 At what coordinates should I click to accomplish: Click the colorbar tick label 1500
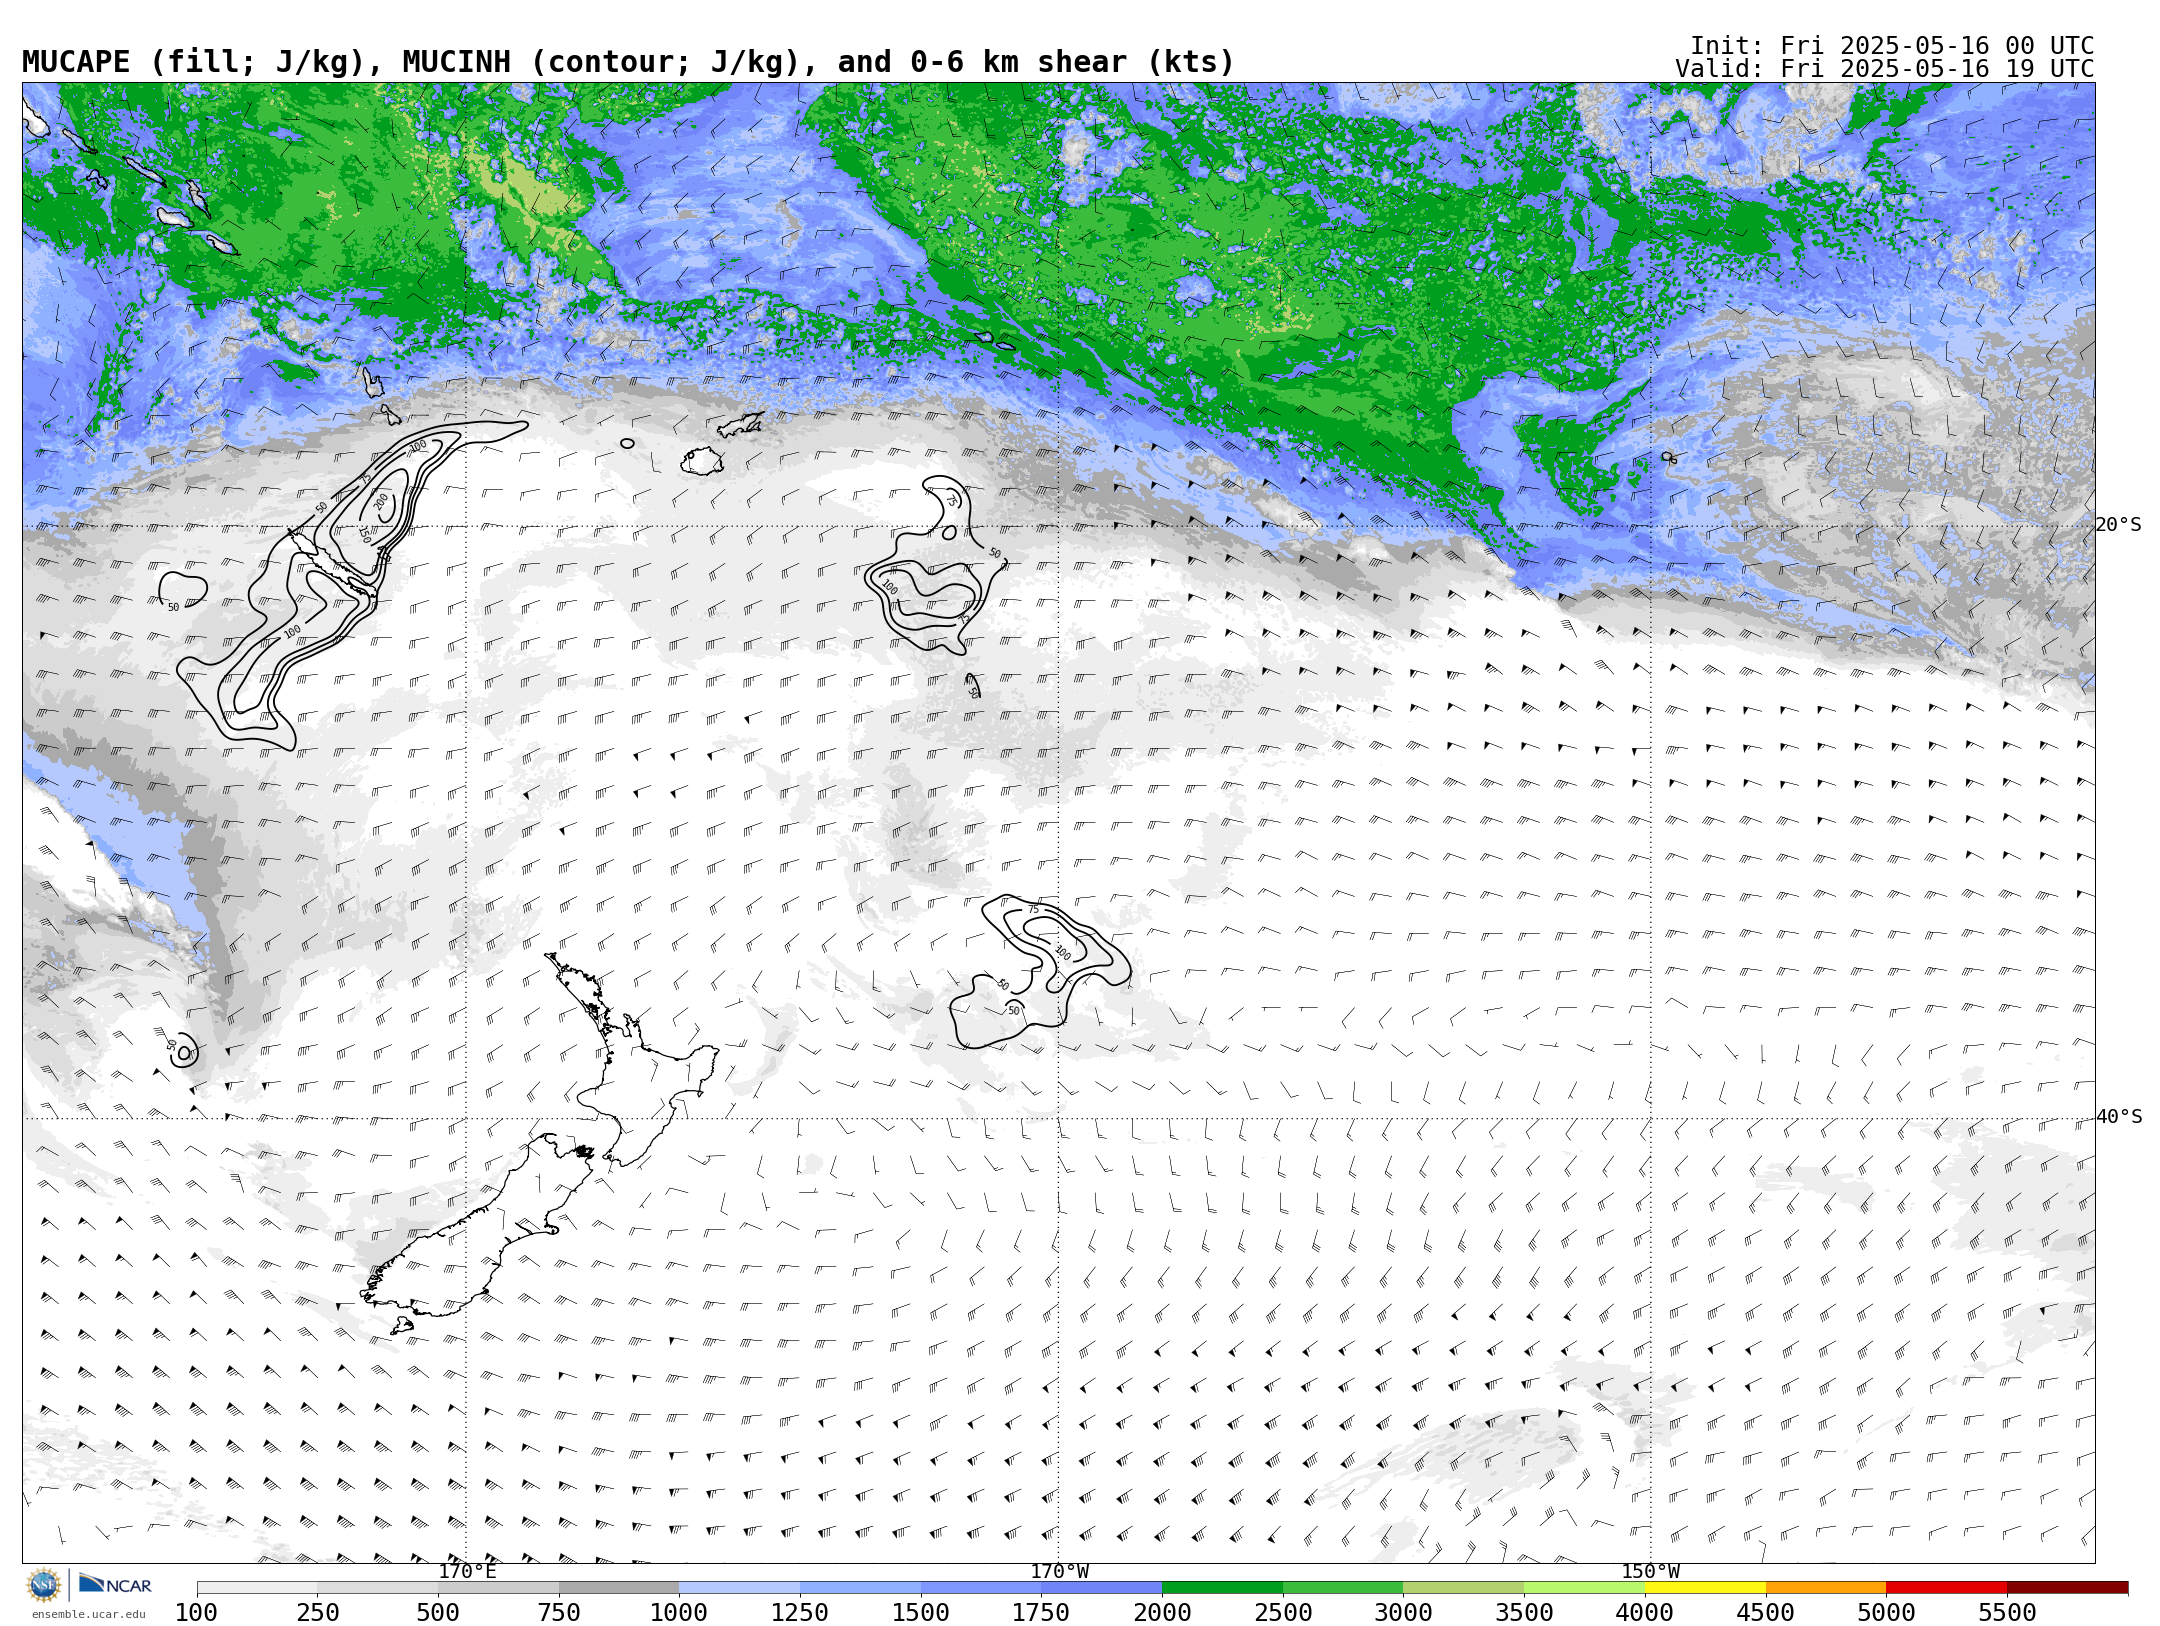pos(921,1613)
